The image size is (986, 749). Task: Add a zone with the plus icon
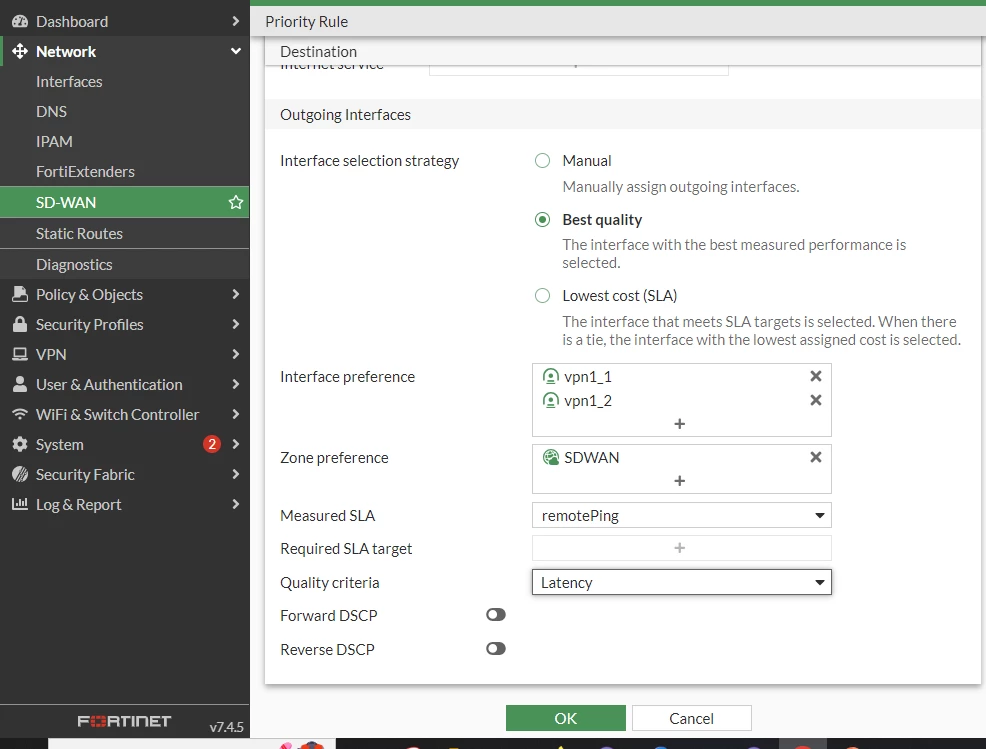pyautogui.click(x=679, y=481)
